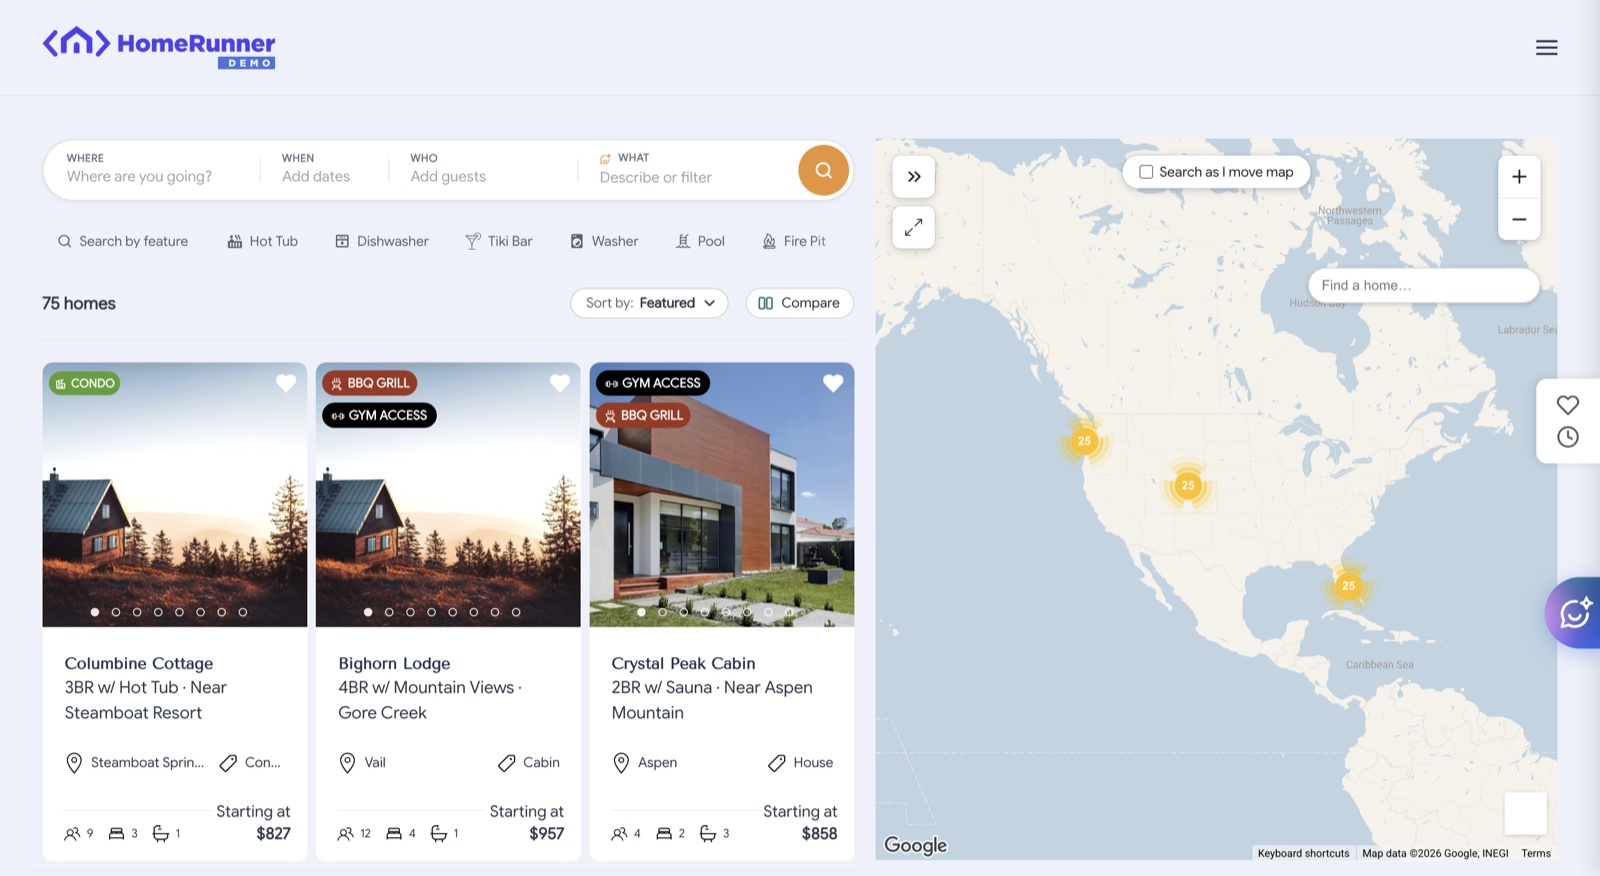Filter by Hot Tub feature
The image size is (1600, 876).
click(262, 241)
